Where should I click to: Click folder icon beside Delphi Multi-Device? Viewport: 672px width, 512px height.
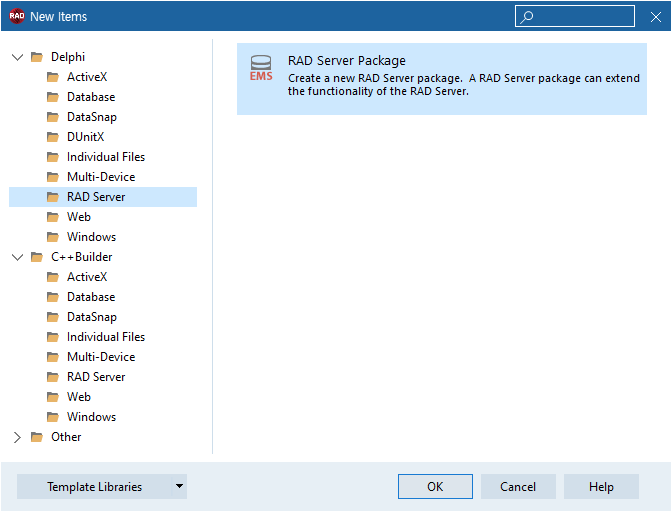pyautogui.click(x=53, y=177)
